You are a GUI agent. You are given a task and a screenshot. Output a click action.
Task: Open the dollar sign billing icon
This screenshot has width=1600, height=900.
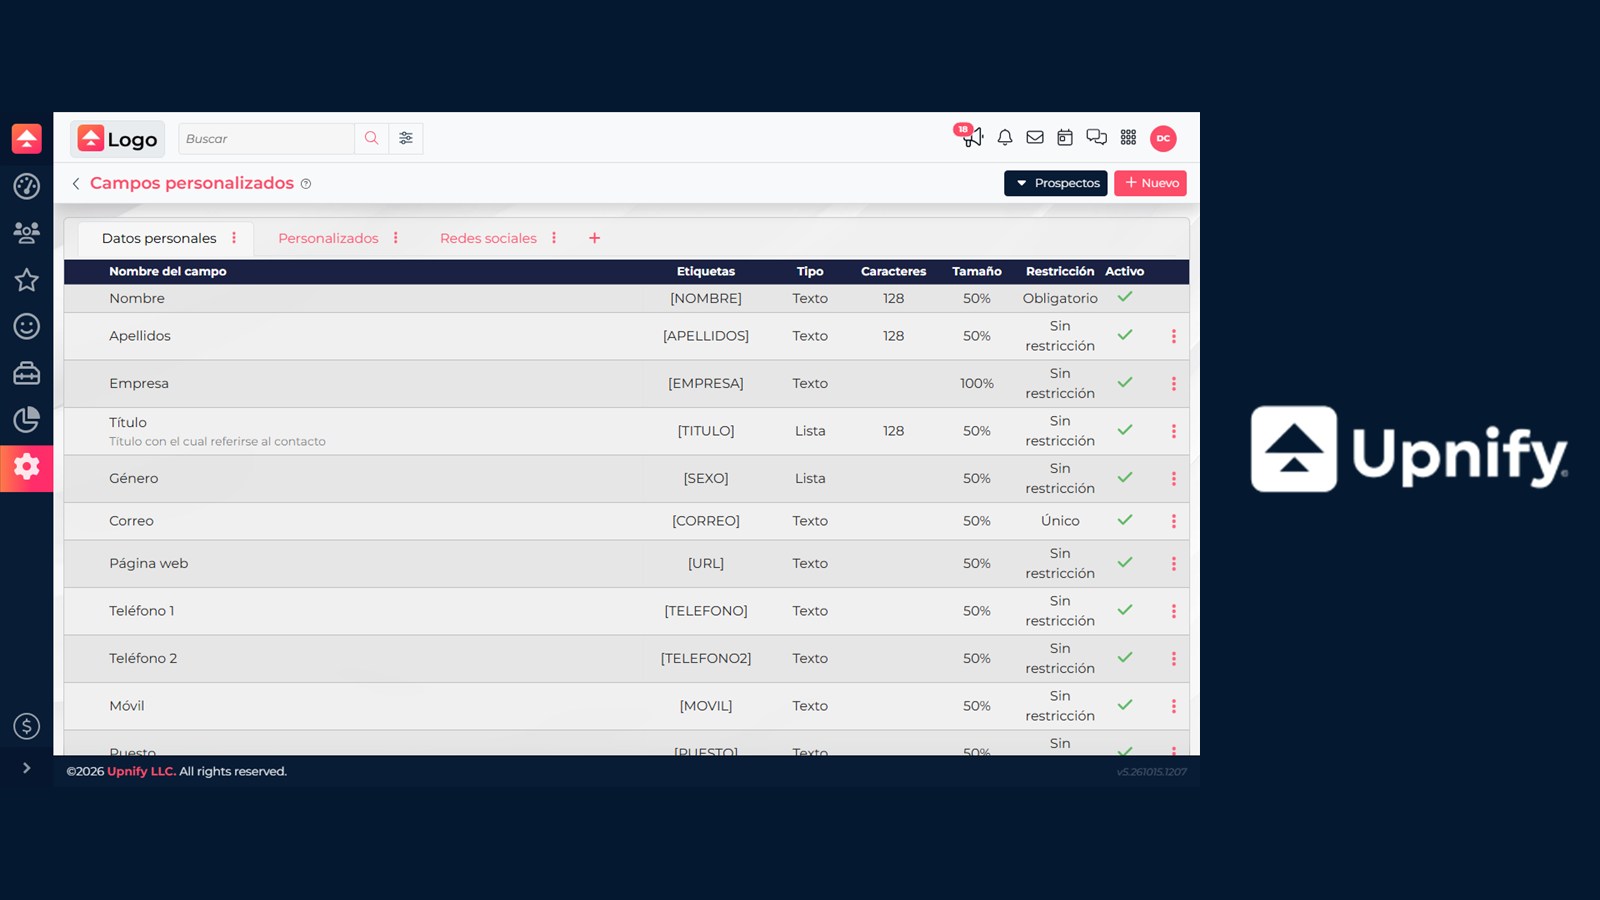[x=27, y=726]
